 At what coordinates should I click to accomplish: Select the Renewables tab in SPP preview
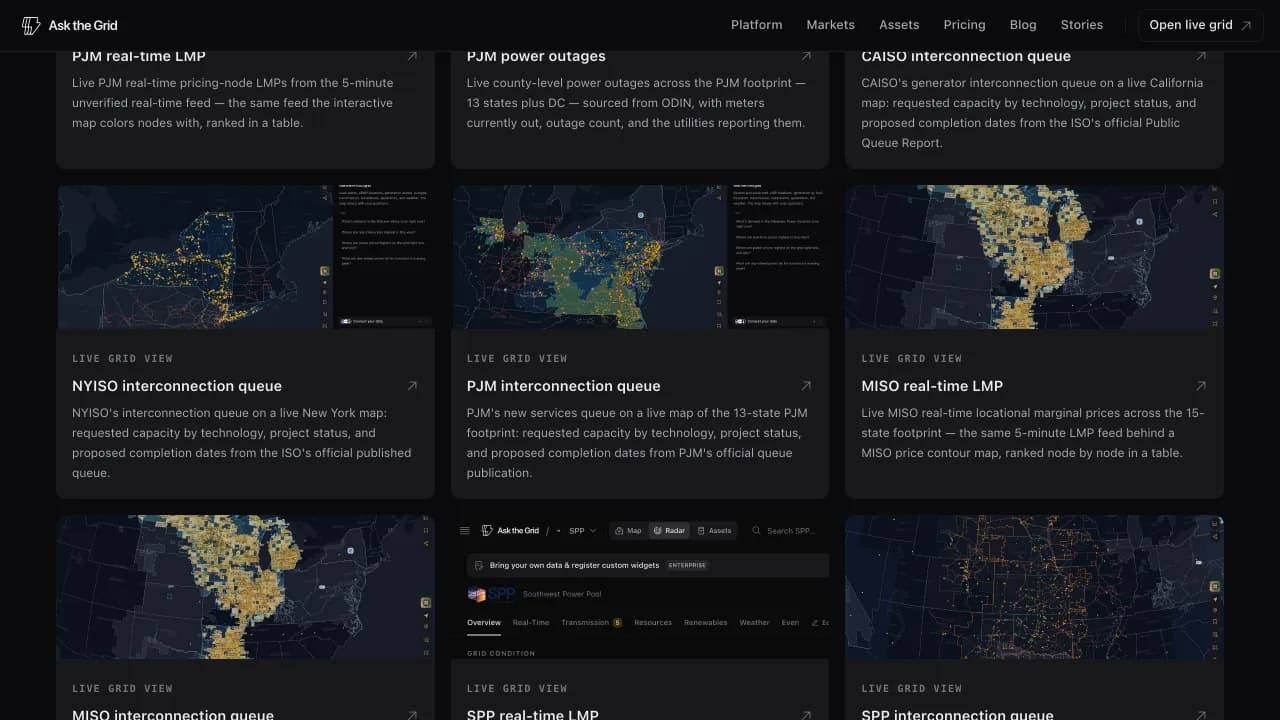coord(706,623)
